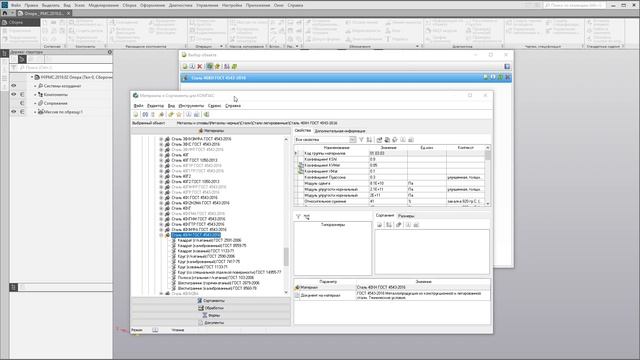Click the status bar icon next to 'Режим'
640x360 pixels.
[x=155, y=330]
